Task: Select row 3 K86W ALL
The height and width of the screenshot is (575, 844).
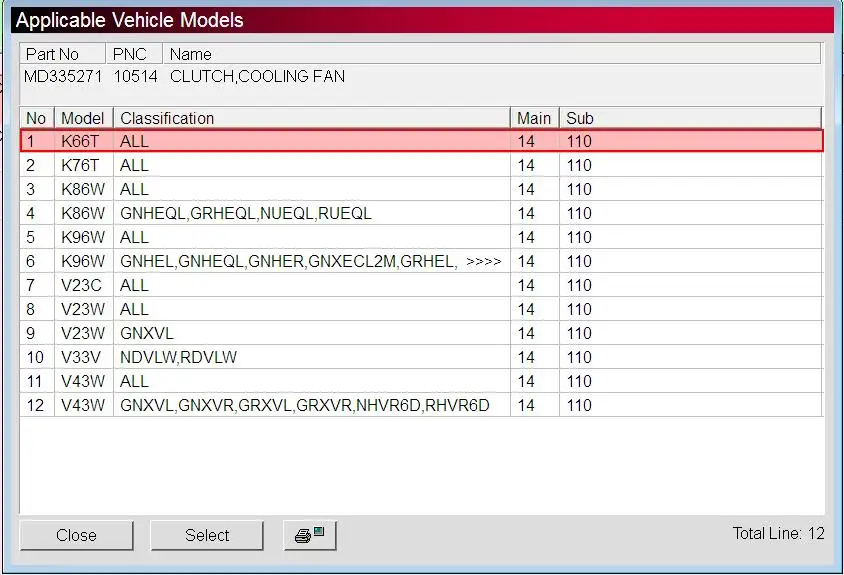Action: pyautogui.click(x=421, y=189)
